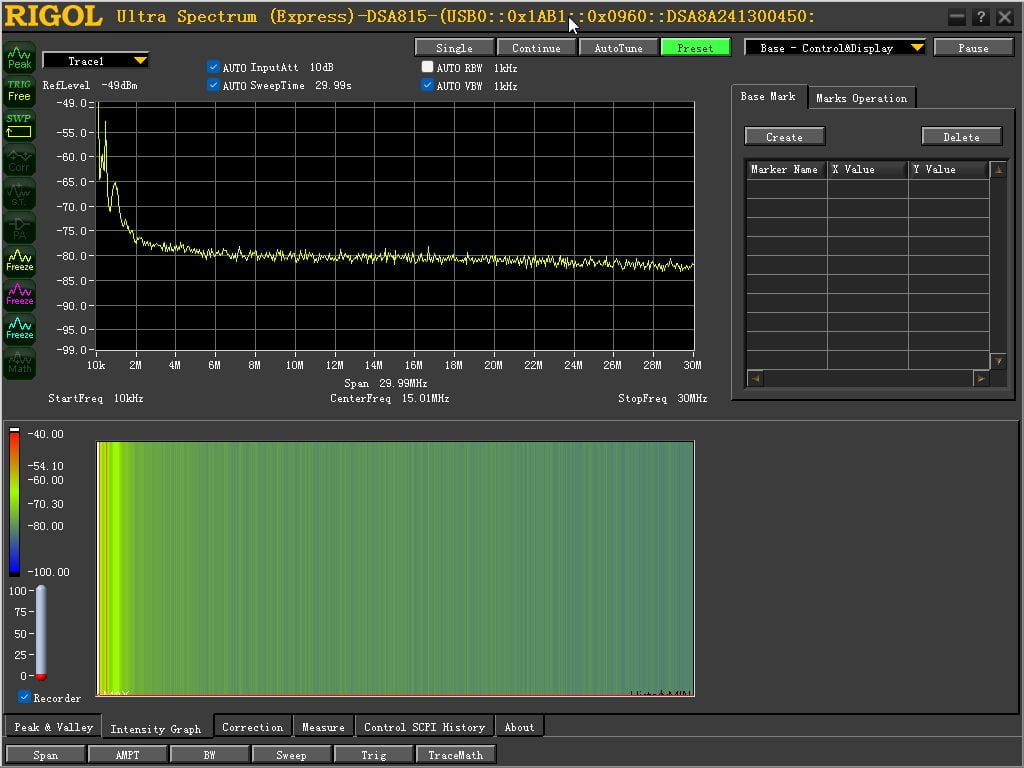Minimize the Ultra Spectrum window
This screenshot has width=1024, height=768.
click(x=957, y=18)
